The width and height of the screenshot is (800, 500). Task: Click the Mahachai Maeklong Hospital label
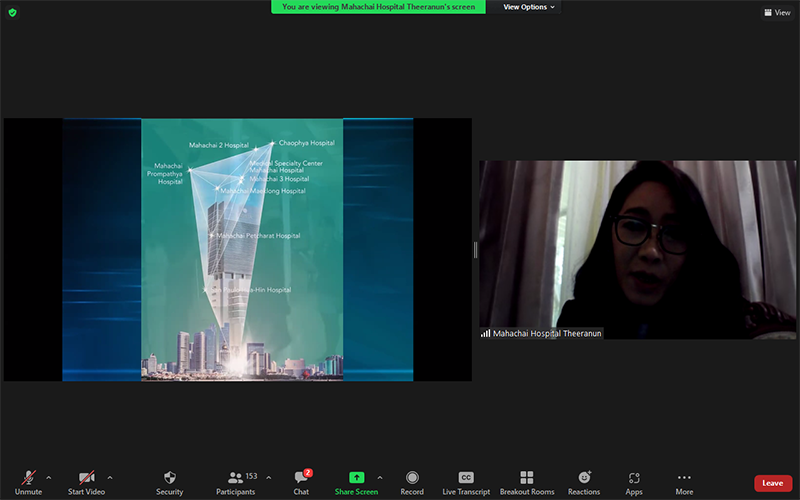click(x=263, y=191)
